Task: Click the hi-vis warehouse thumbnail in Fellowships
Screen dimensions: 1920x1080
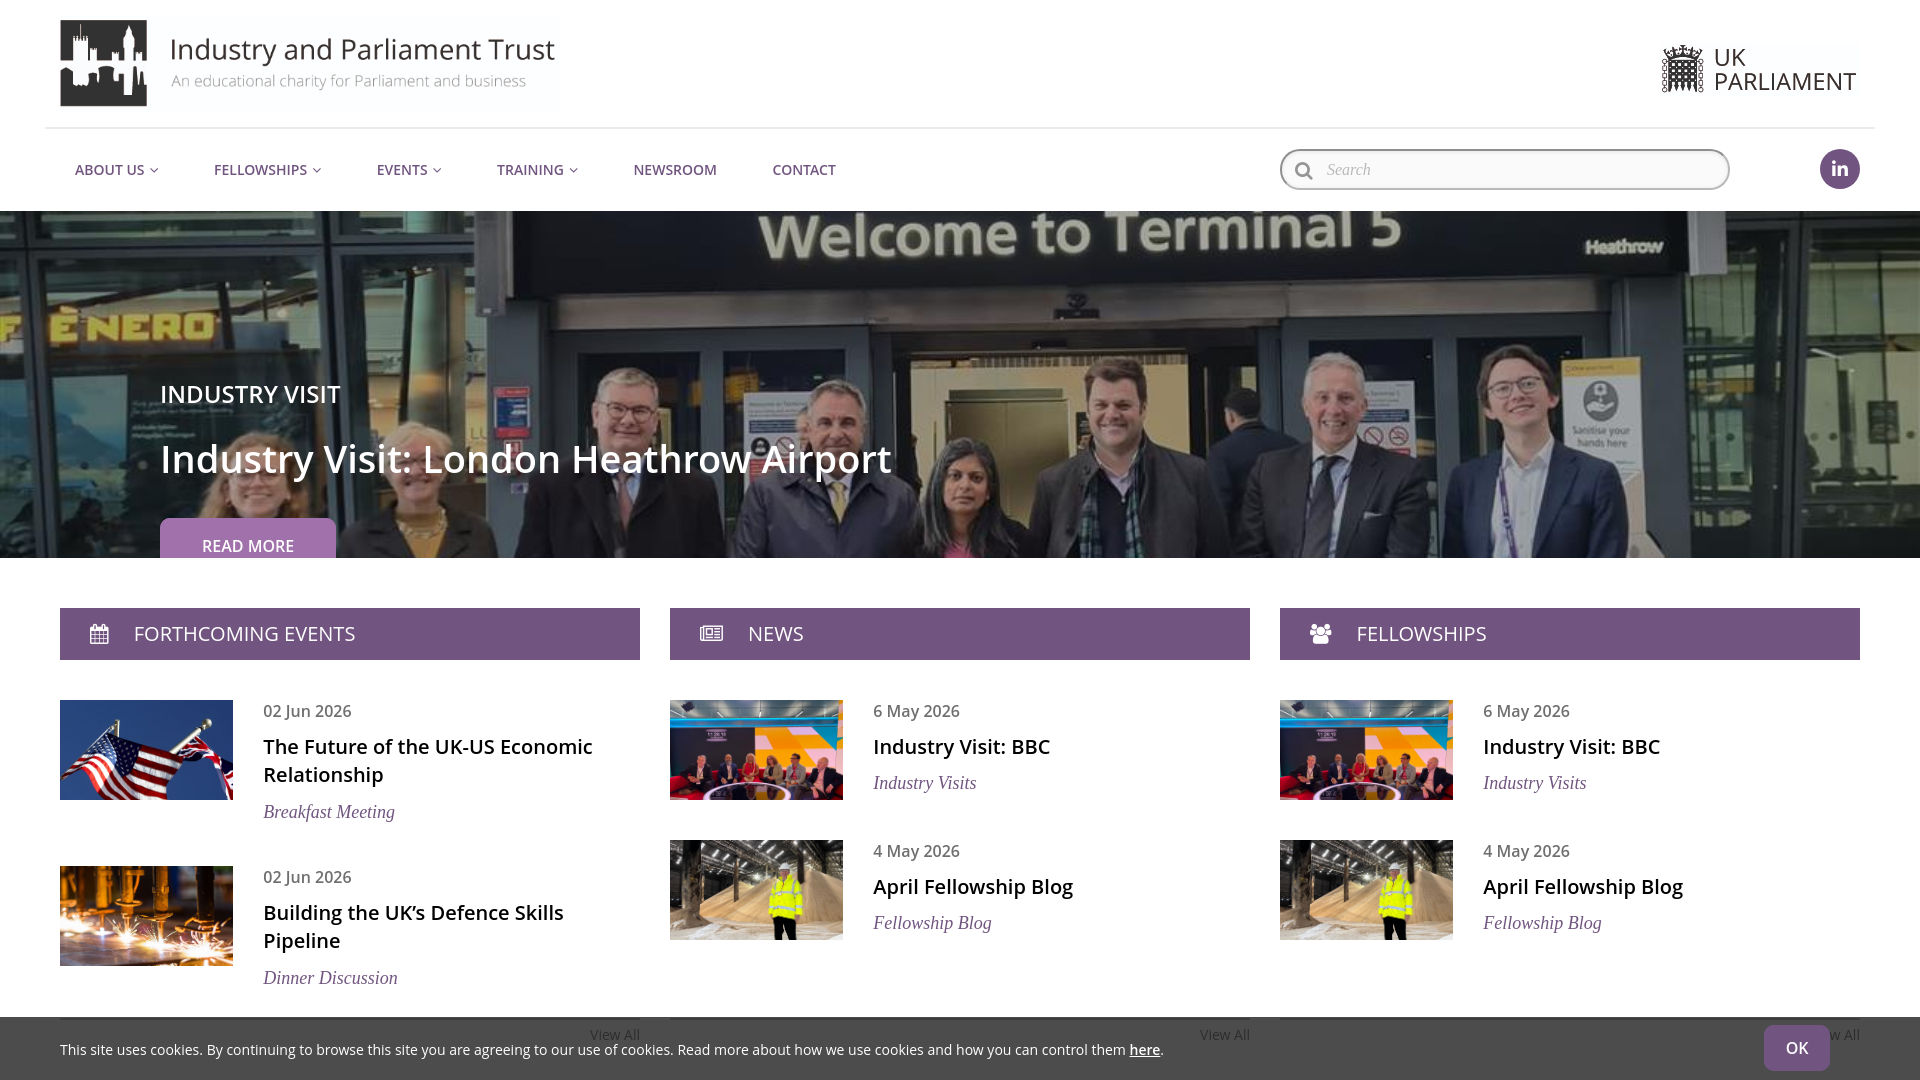Action: point(1366,890)
